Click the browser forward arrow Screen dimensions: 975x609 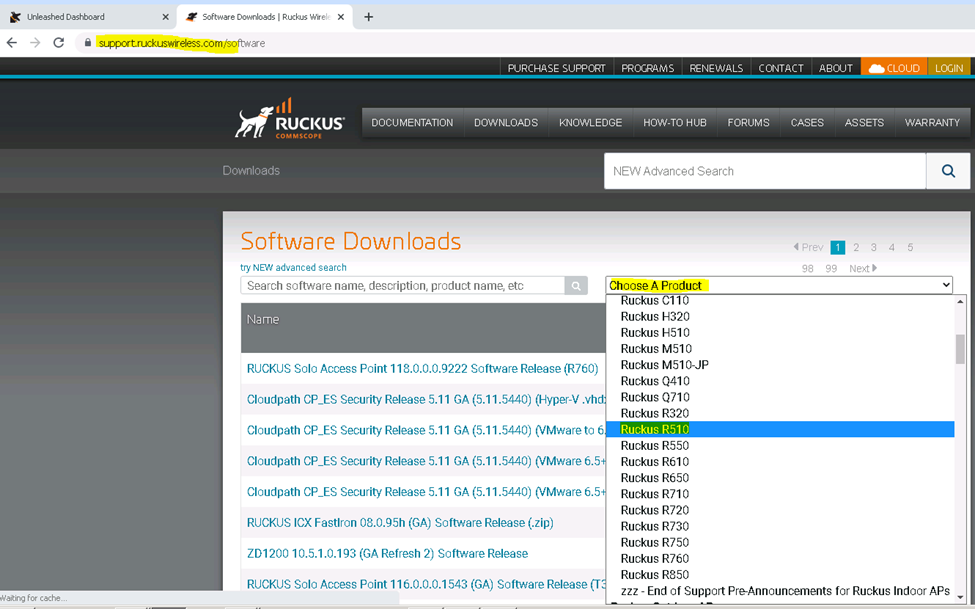click(x=35, y=43)
